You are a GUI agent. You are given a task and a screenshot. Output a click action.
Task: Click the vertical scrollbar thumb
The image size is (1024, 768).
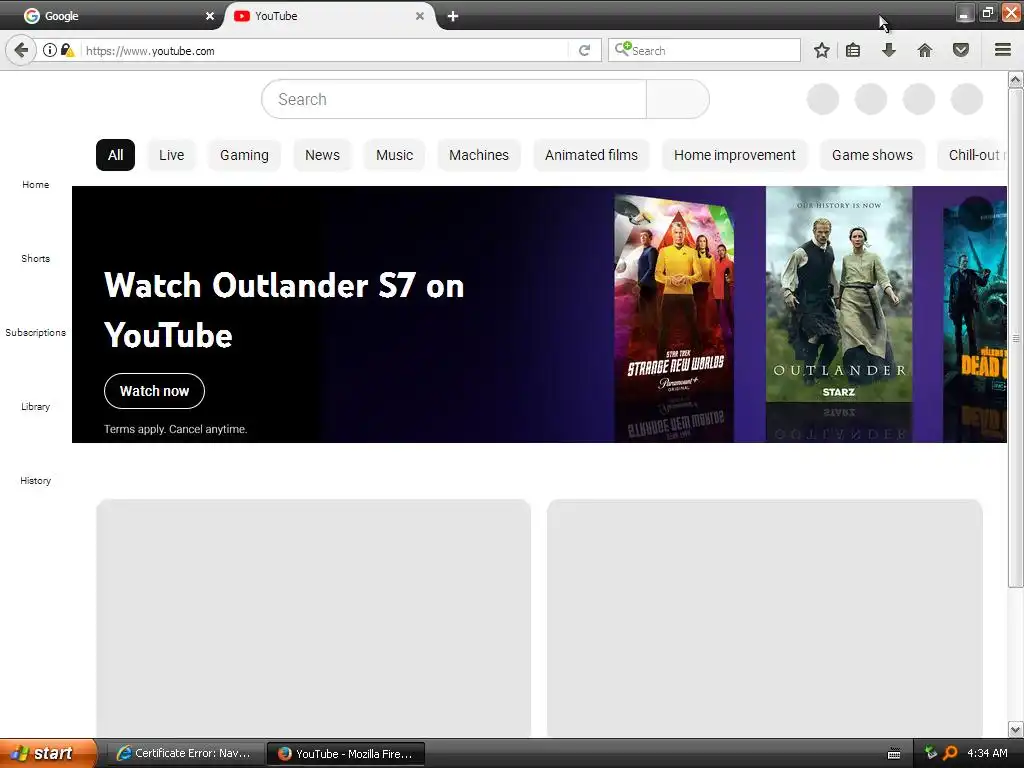1016,338
